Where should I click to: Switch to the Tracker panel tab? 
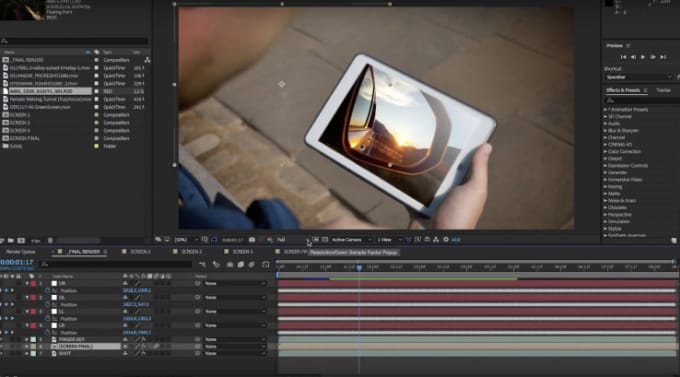(663, 90)
